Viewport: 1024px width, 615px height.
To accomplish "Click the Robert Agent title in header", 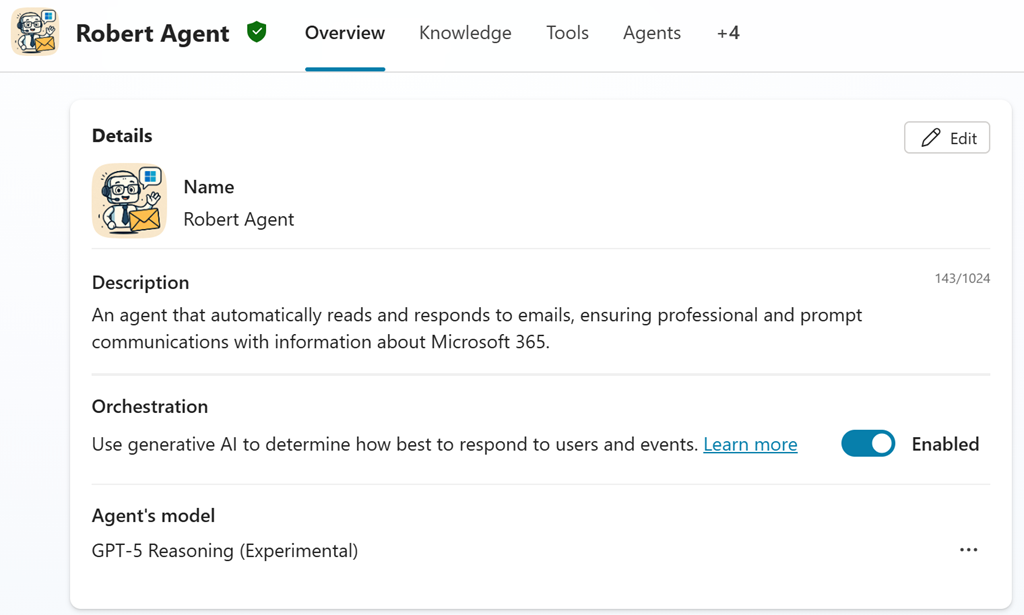I will 153,33.
